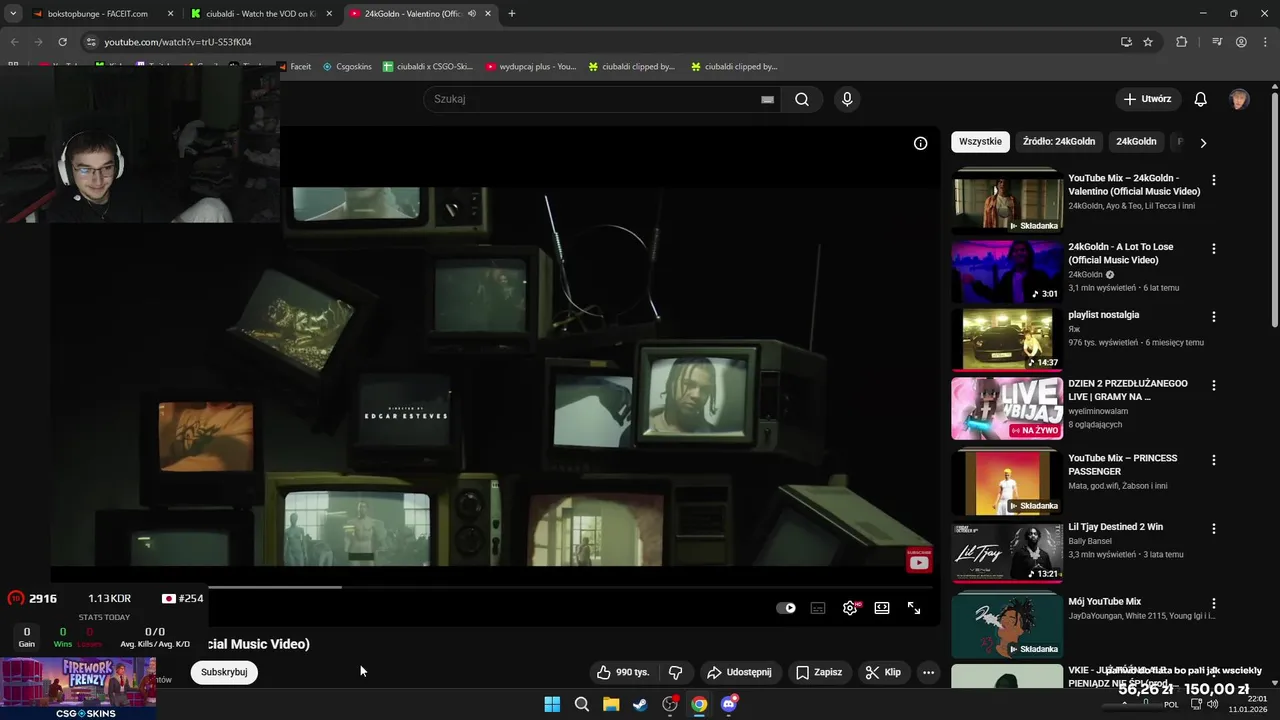Save video with Zapisz button
Screen dimensions: 1280x720
point(819,672)
